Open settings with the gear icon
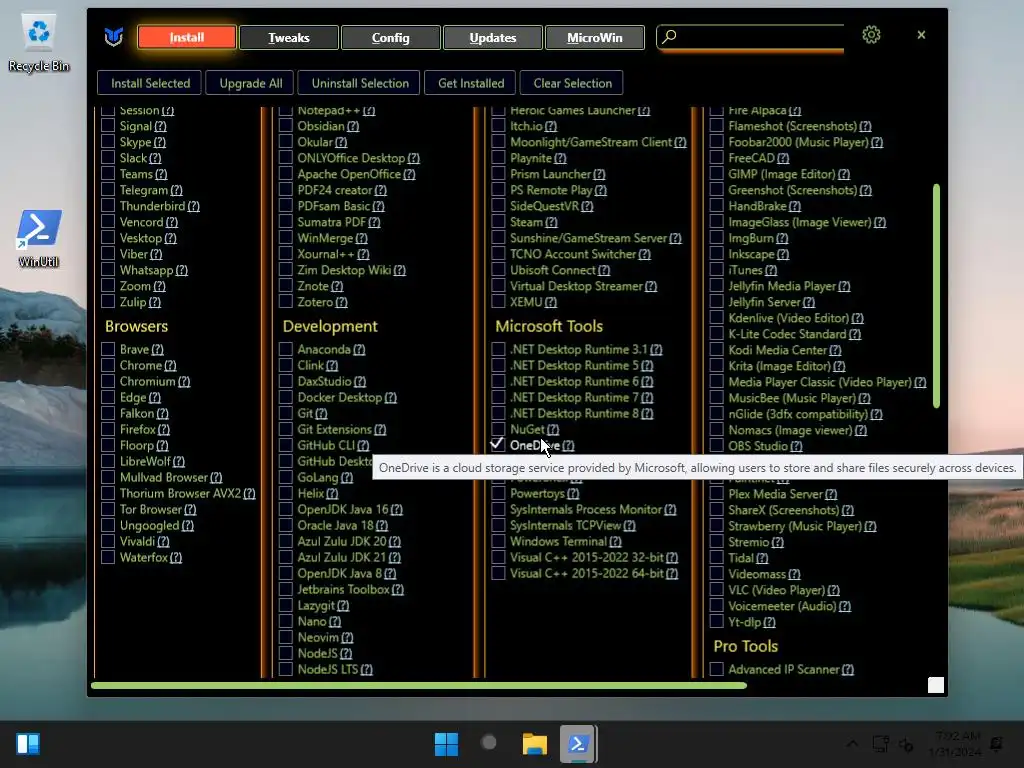This screenshot has height=768, width=1024. click(871, 35)
